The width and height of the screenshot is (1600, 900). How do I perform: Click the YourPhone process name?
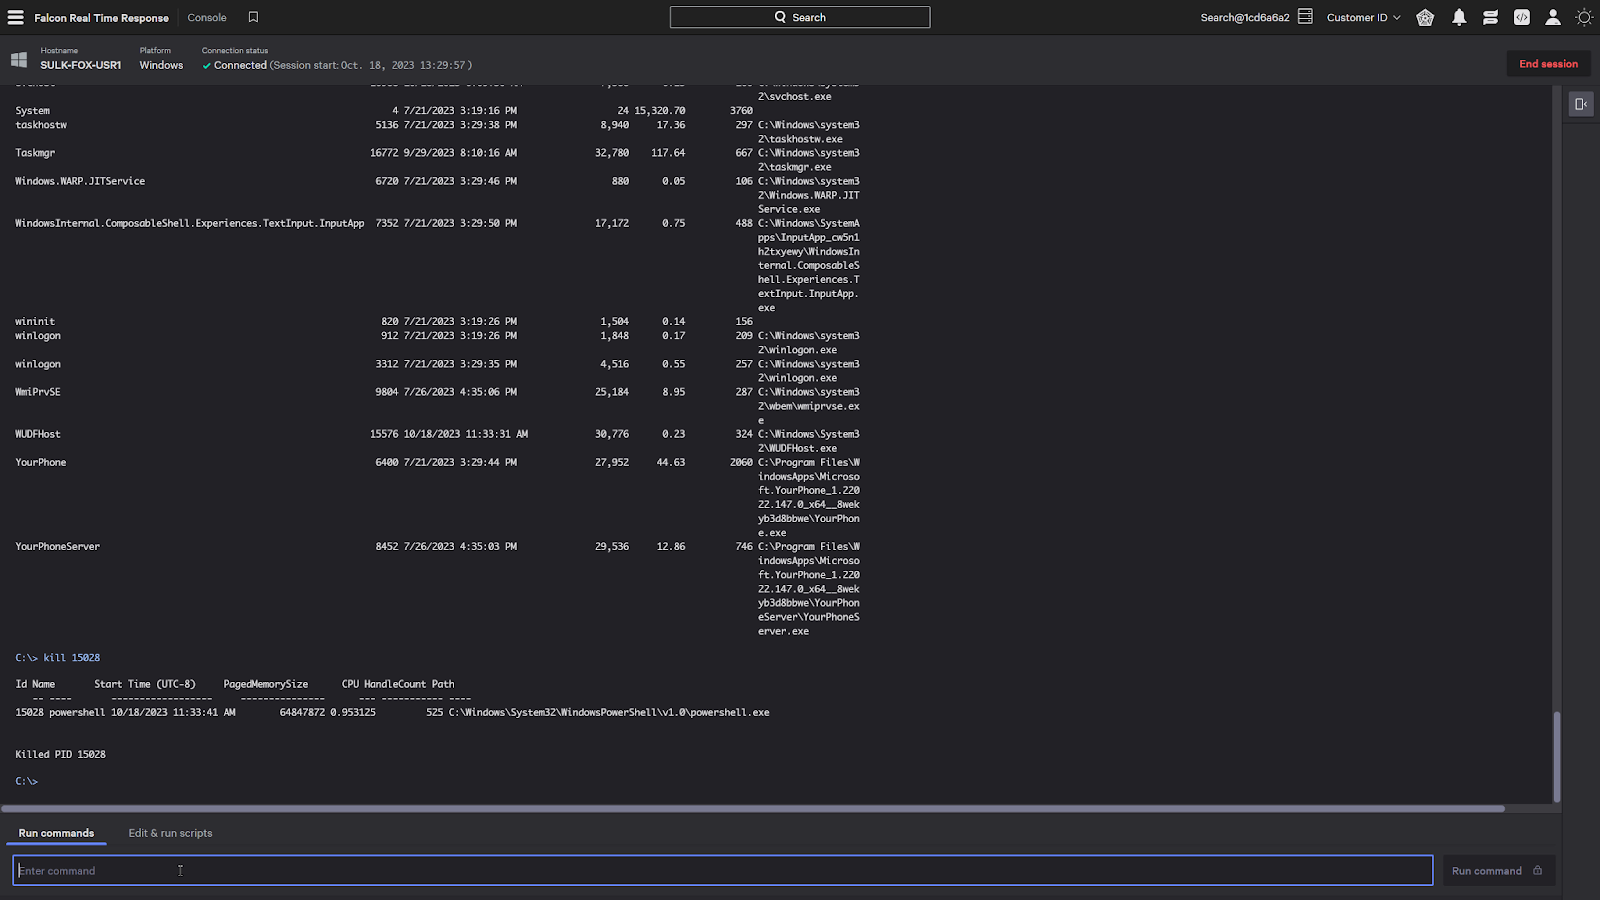point(41,463)
